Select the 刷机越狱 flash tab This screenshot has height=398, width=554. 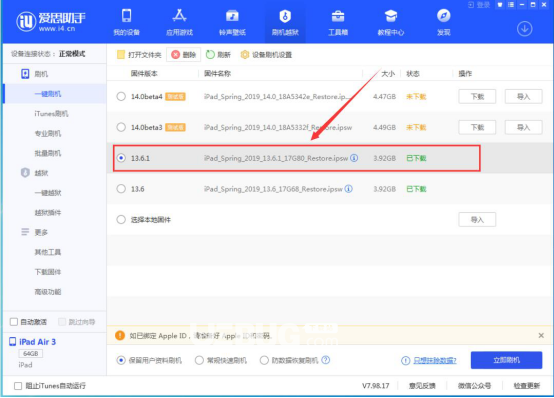pyautogui.click(x=285, y=22)
